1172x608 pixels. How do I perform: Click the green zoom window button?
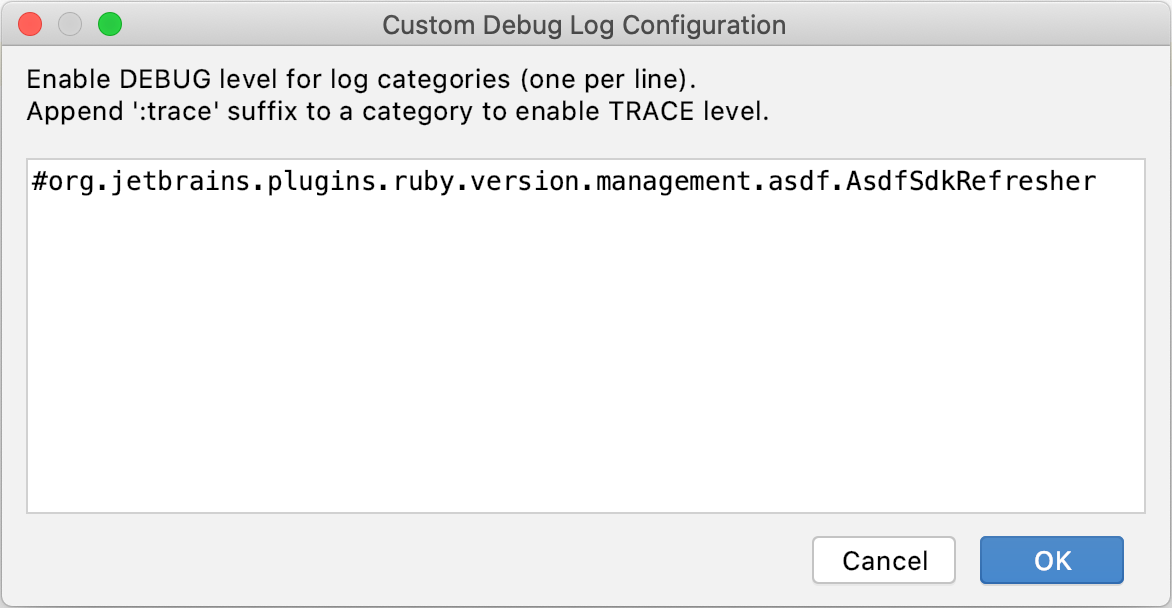click(111, 23)
